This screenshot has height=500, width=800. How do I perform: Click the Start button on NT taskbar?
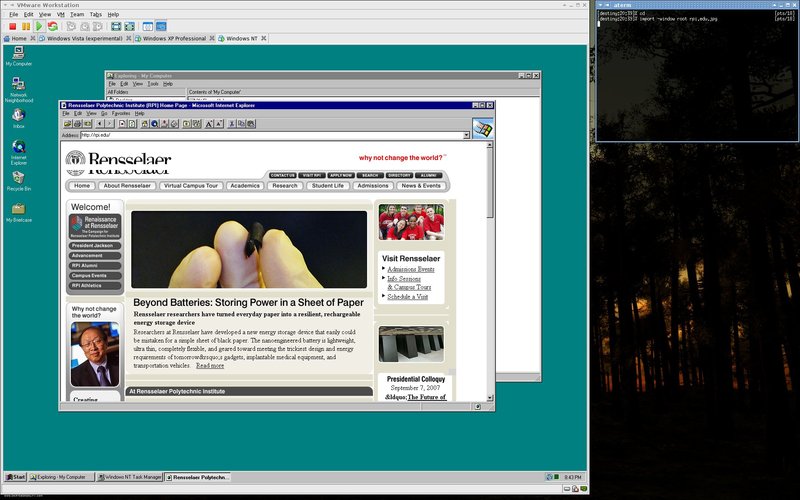click(x=15, y=477)
